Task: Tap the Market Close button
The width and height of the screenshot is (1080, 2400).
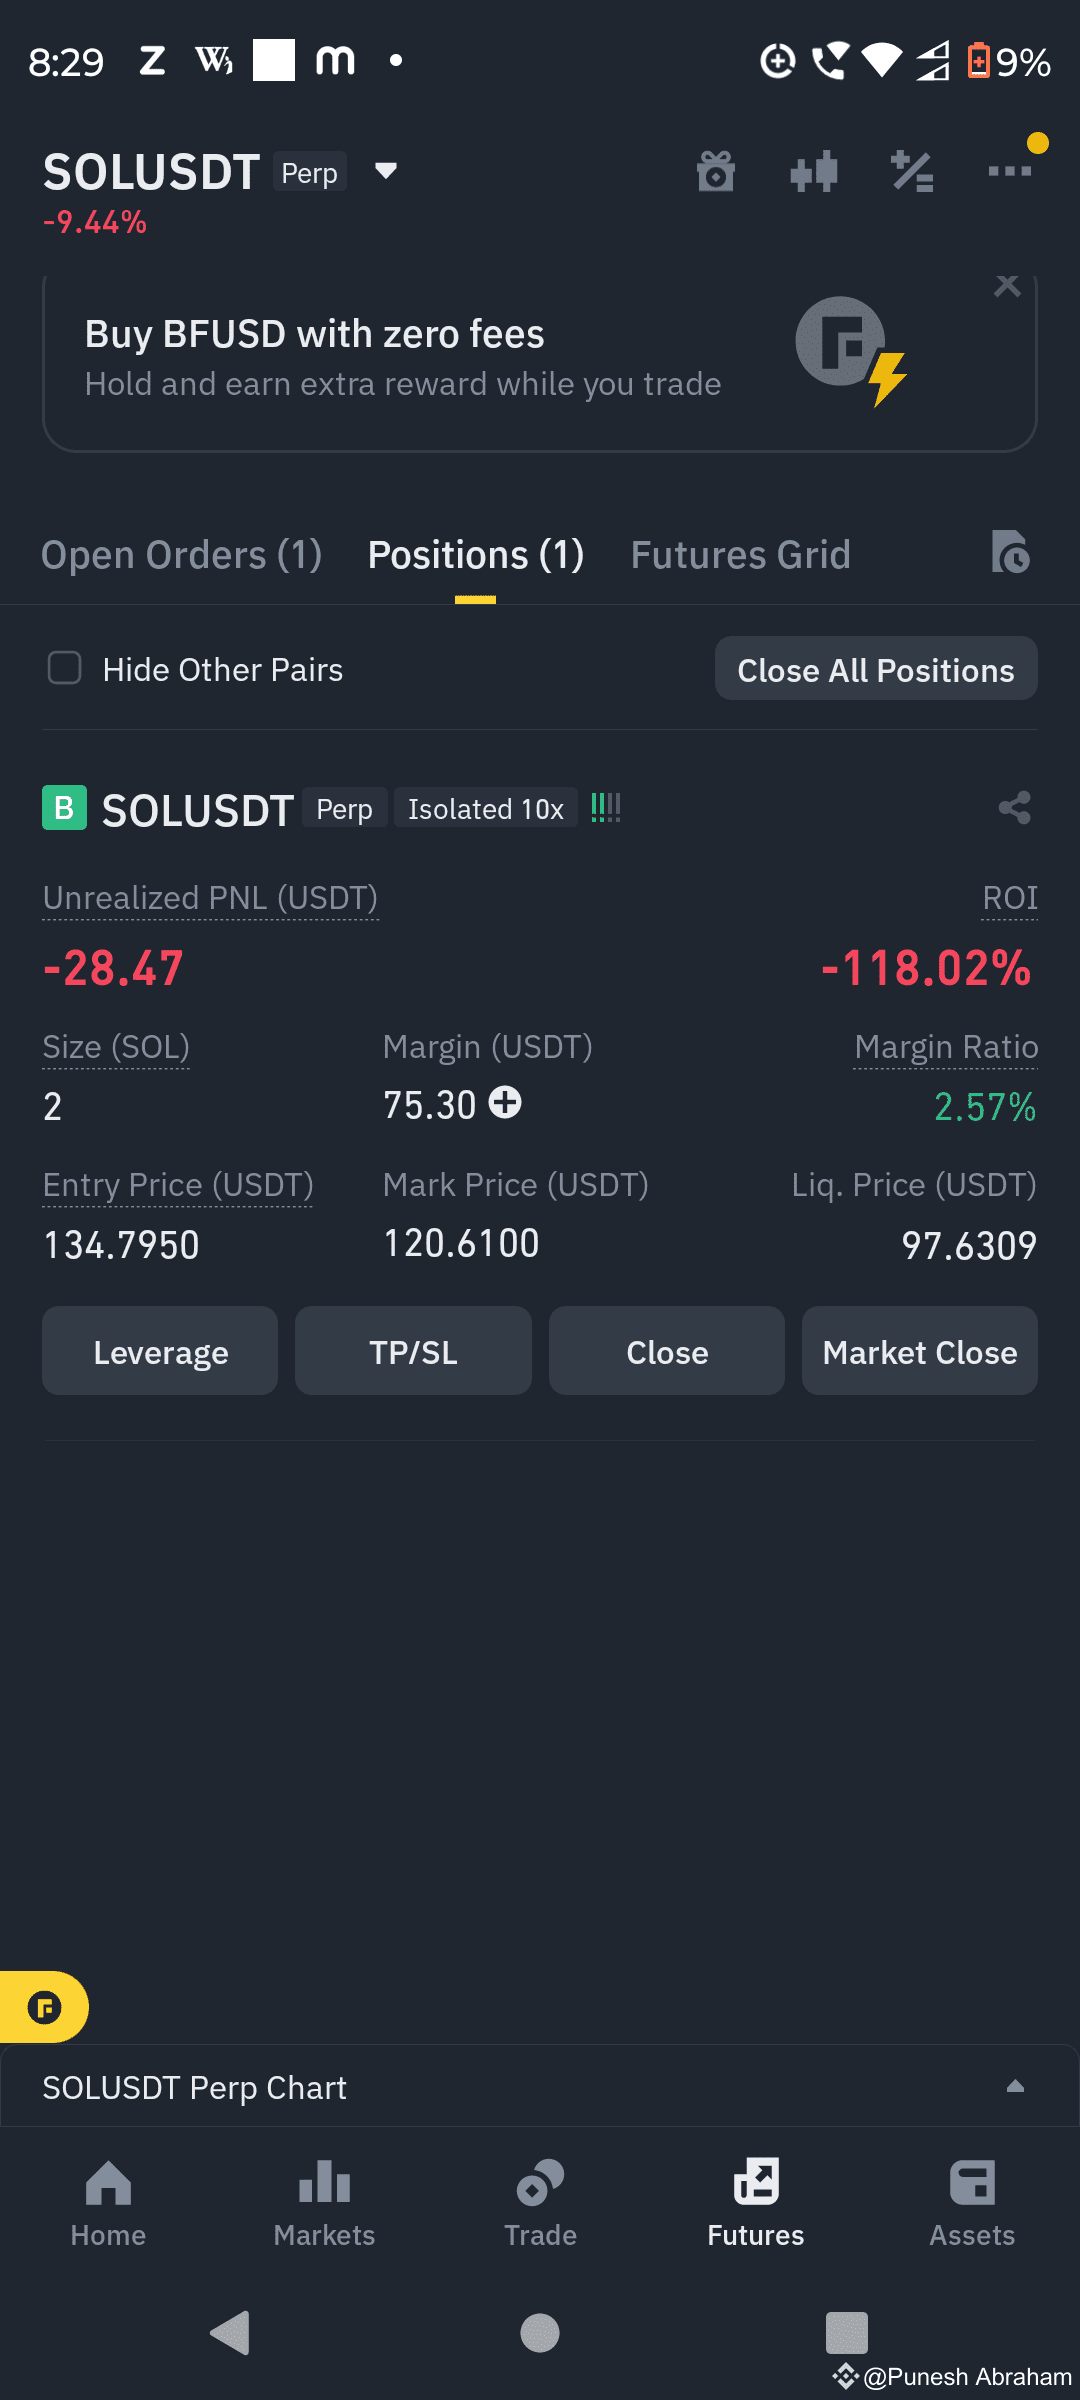Action: click(920, 1351)
